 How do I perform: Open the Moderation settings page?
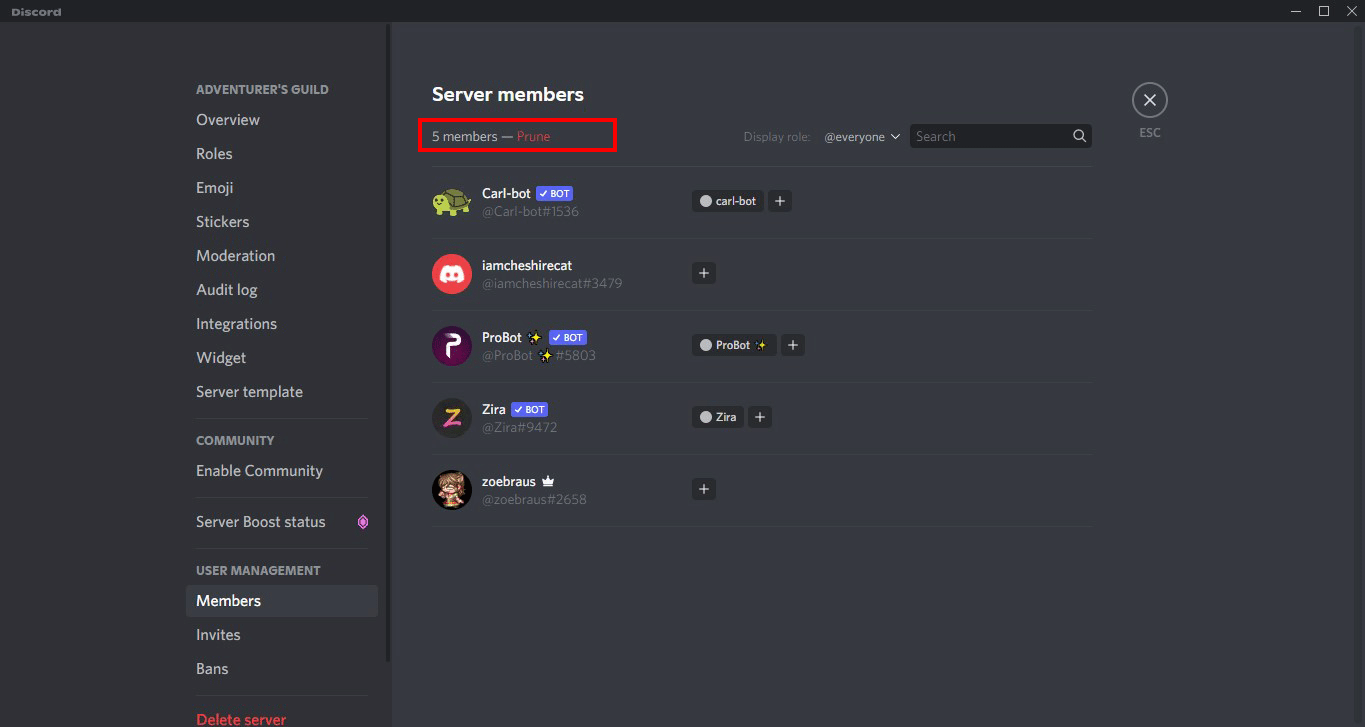(x=235, y=256)
